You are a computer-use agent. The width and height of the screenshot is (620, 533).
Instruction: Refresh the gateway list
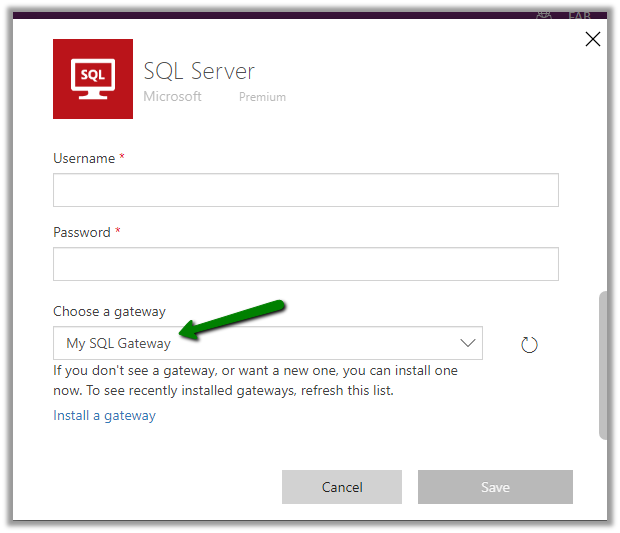529,345
